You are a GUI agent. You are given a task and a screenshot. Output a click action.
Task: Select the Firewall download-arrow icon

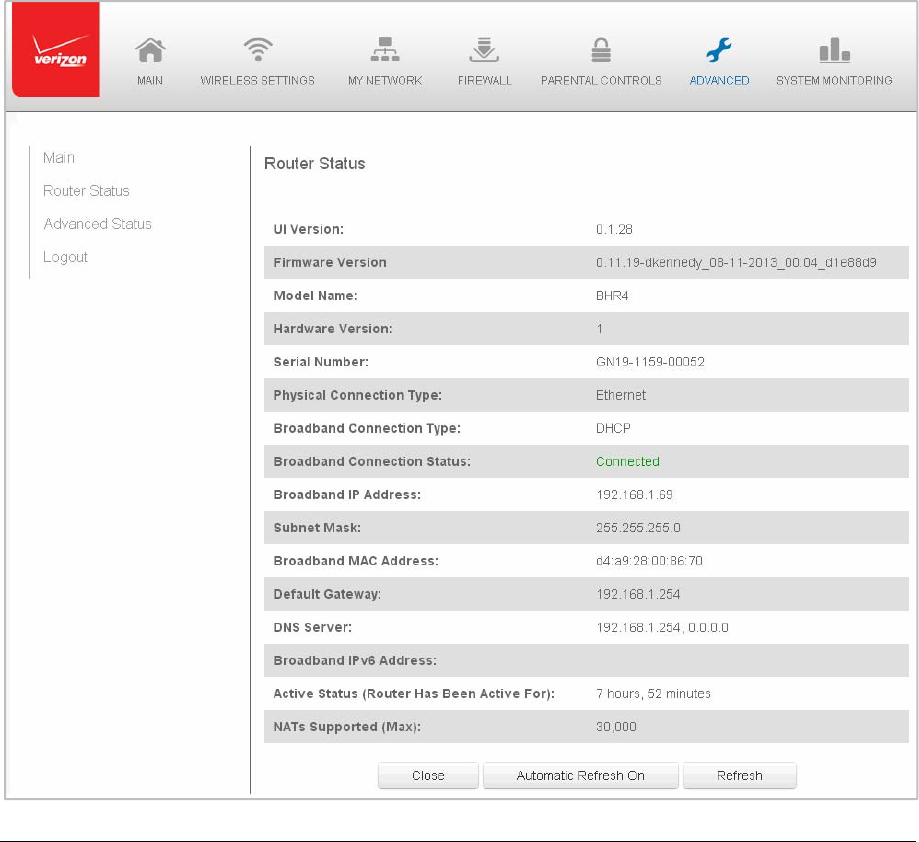coord(484,49)
